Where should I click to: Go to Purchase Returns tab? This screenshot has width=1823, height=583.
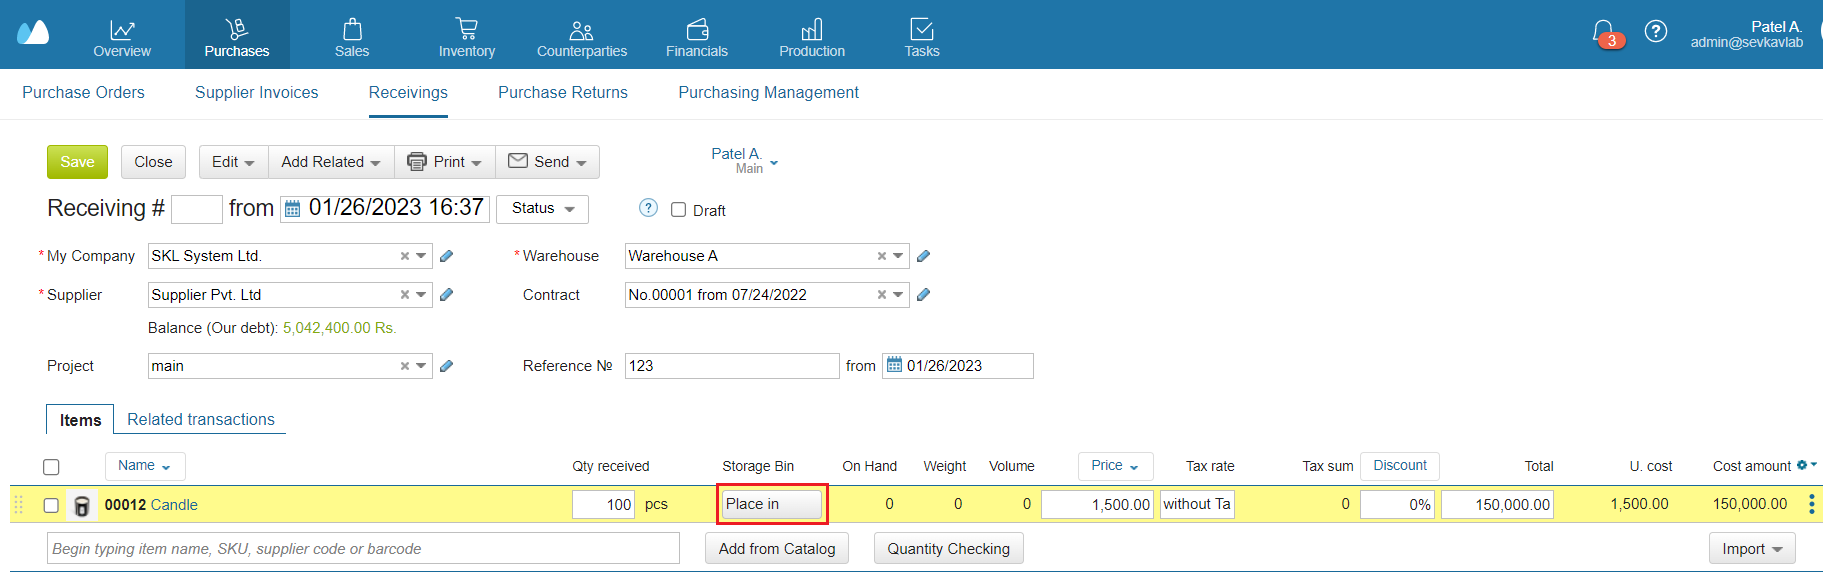(563, 93)
